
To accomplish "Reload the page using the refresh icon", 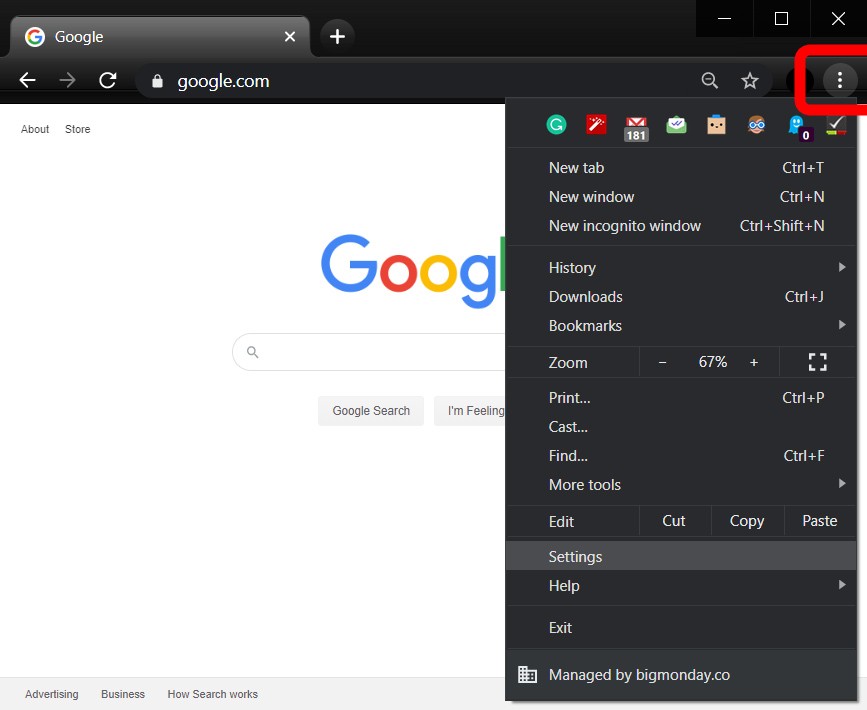I will click(x=108, y=81).
